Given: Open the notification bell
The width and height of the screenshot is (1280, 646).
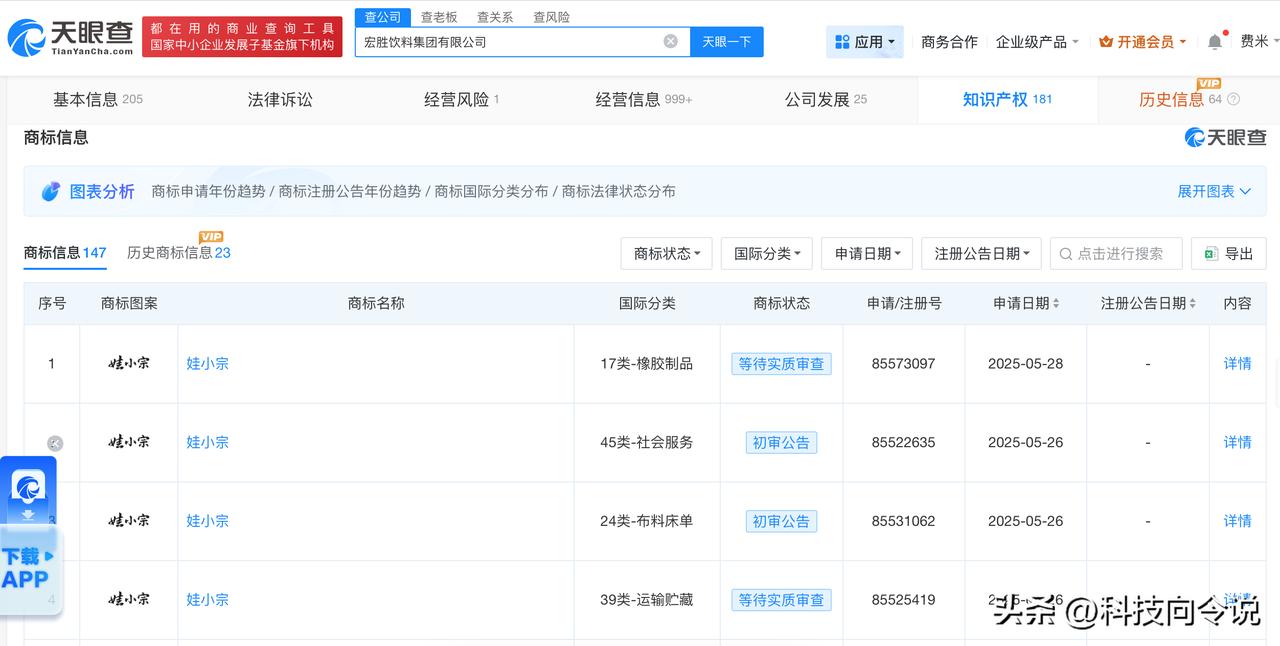Looking at the screenshot, I should 1215,42.
